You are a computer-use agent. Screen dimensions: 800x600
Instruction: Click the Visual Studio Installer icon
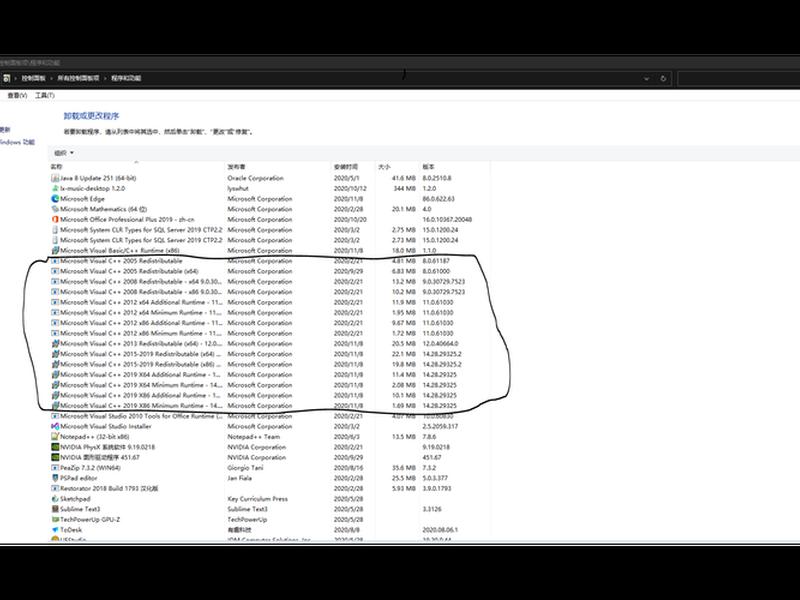point(55,427)
